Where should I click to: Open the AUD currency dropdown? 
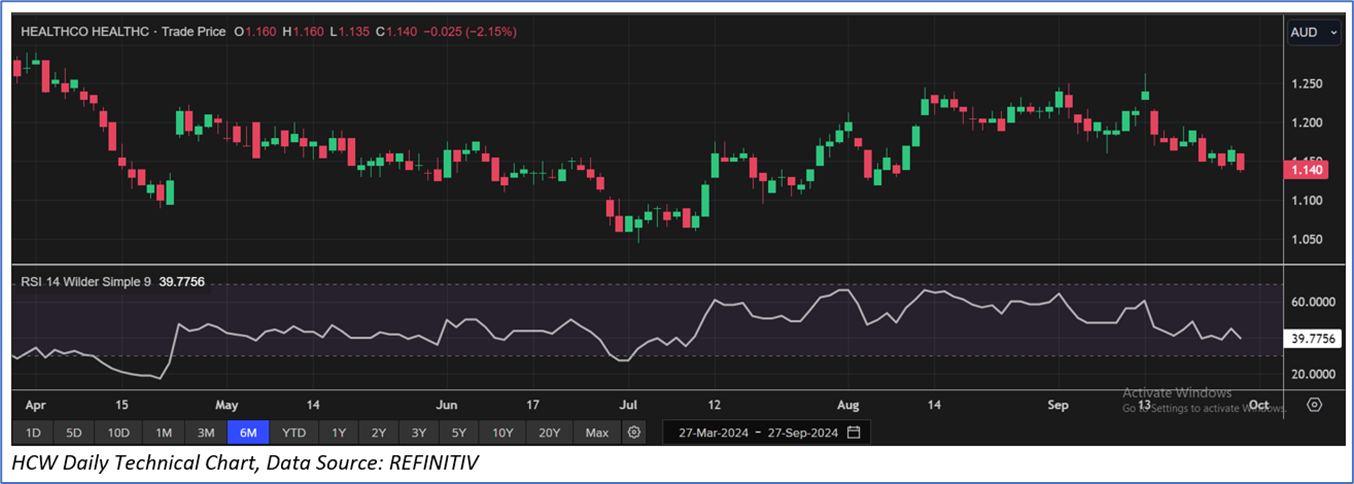click(1314, 32)
